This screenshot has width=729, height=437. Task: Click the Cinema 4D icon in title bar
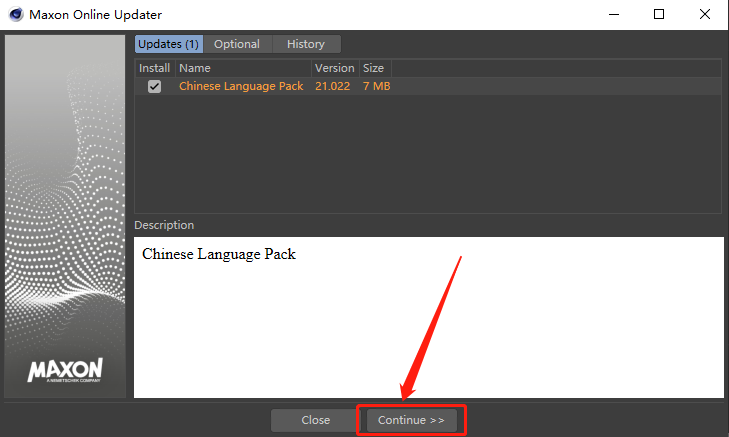(x=16, y=14)
